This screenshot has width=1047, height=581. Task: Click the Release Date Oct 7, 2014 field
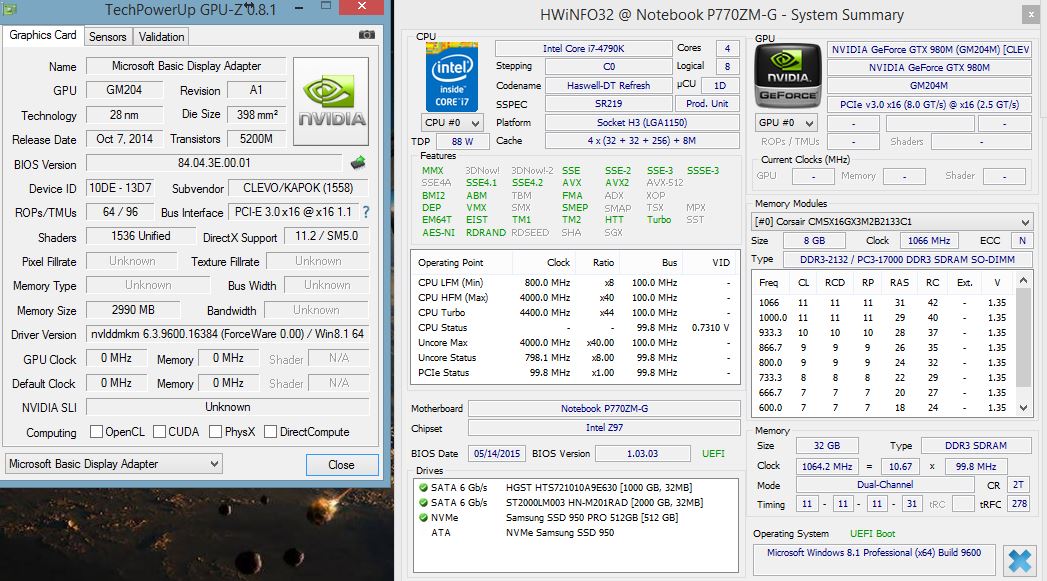click(x=125, y=139)
